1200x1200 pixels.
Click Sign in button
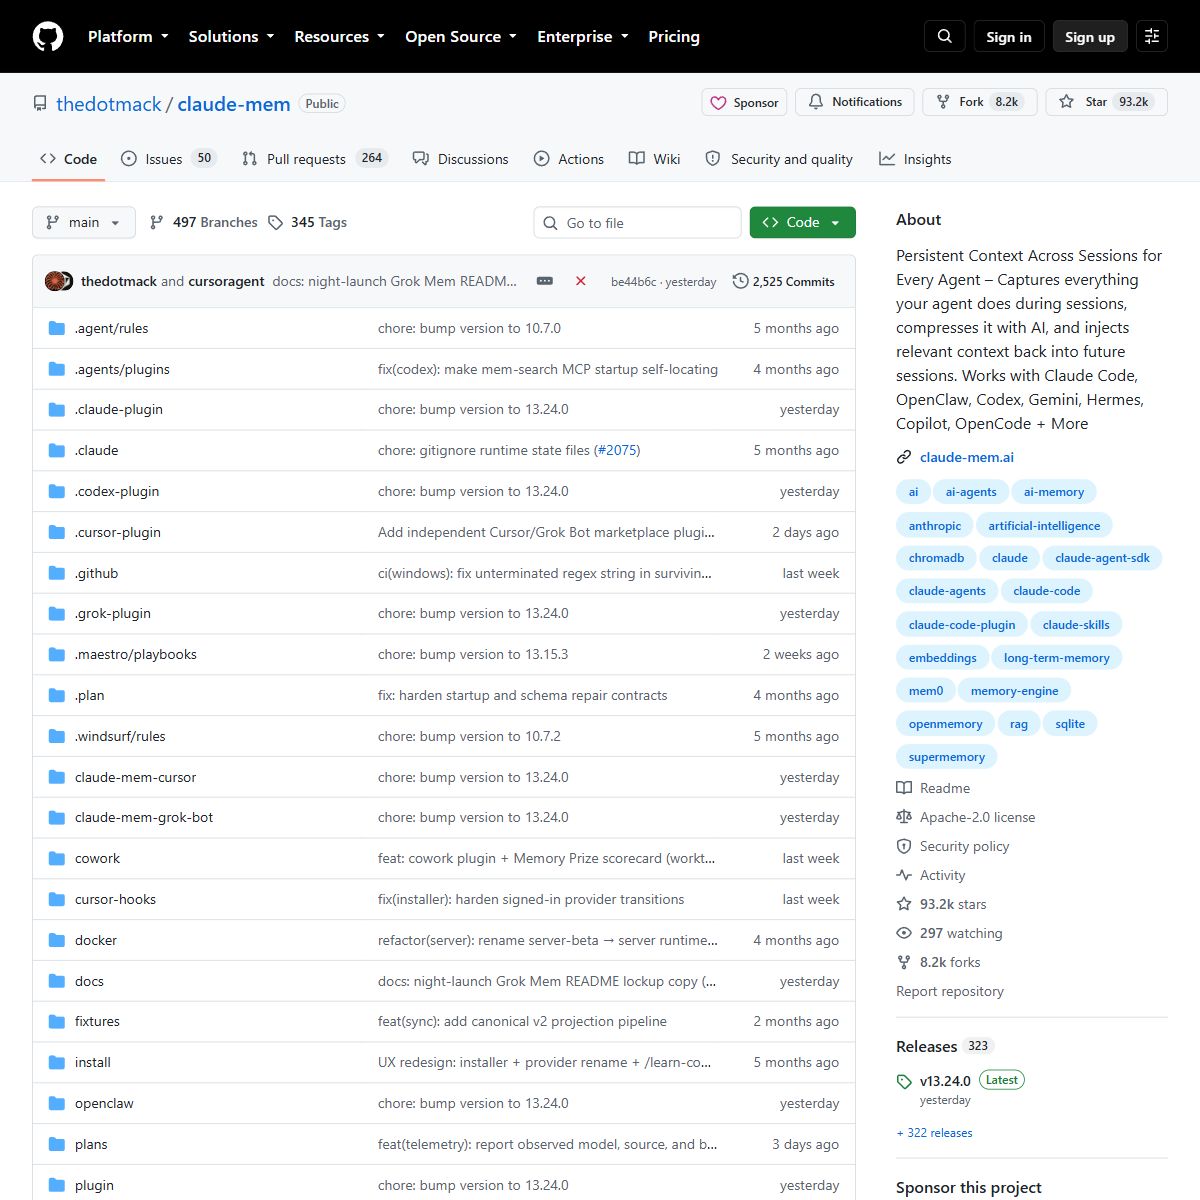[x=1009, y=36]
